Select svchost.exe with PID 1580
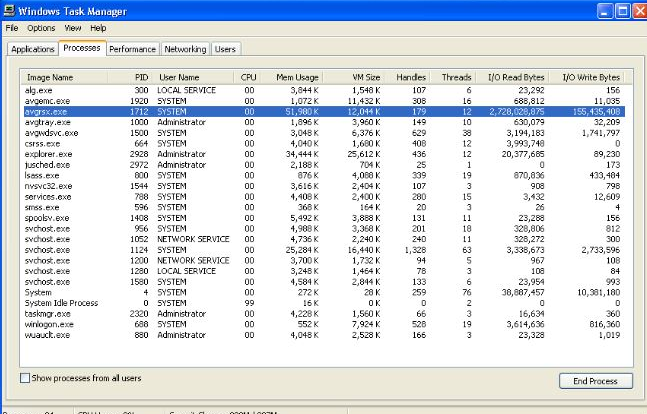 pyautogui.click(x=324, y=282)
